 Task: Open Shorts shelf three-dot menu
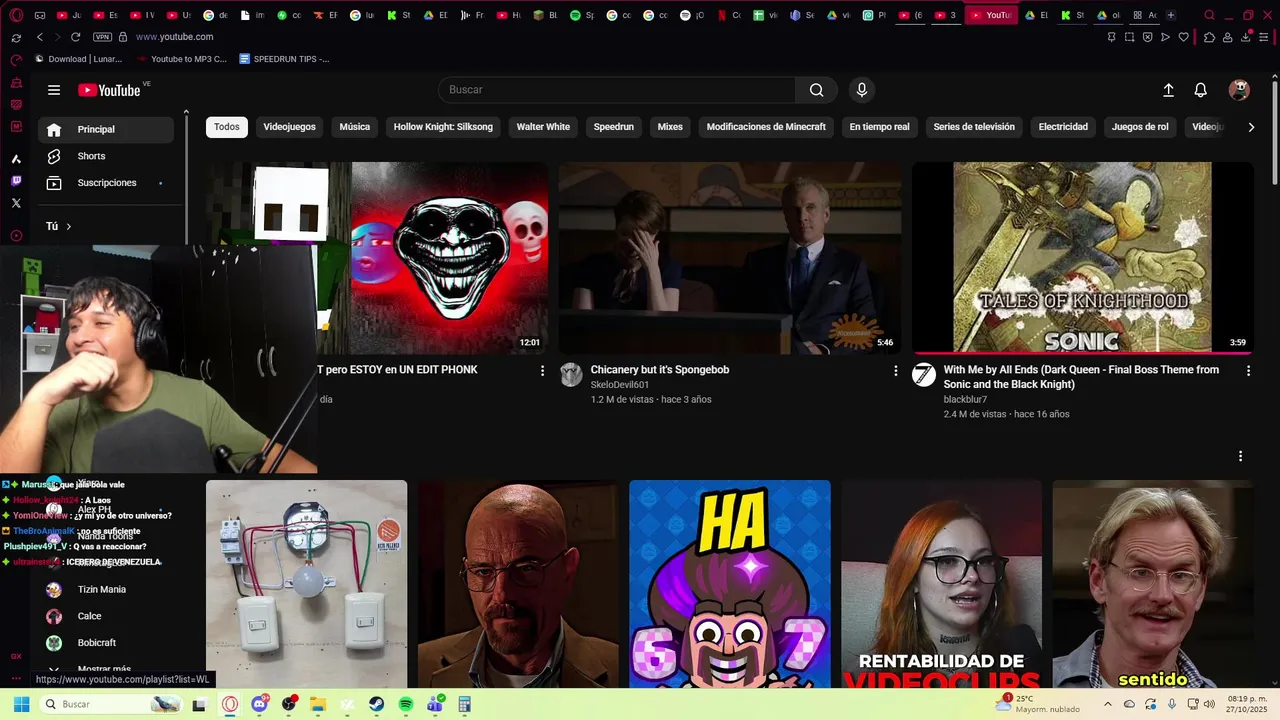pyautogui.click(x=1240, y=456)
